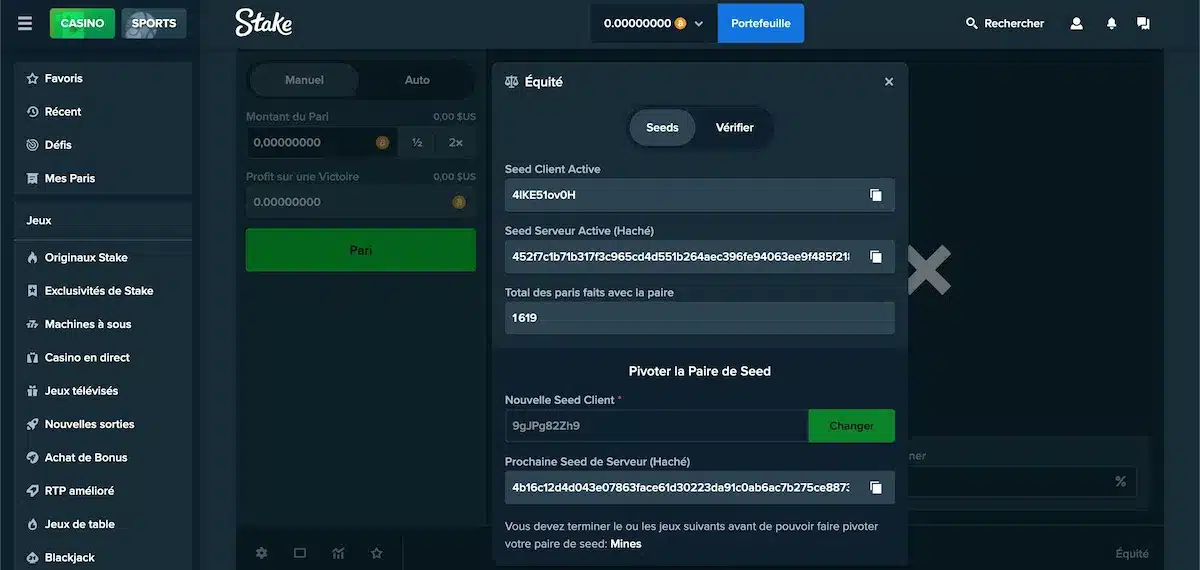The height and width of the screenshot is (570, 1200).
Task: Open the chat bubble icon
Action: [x=1144, y=23]
